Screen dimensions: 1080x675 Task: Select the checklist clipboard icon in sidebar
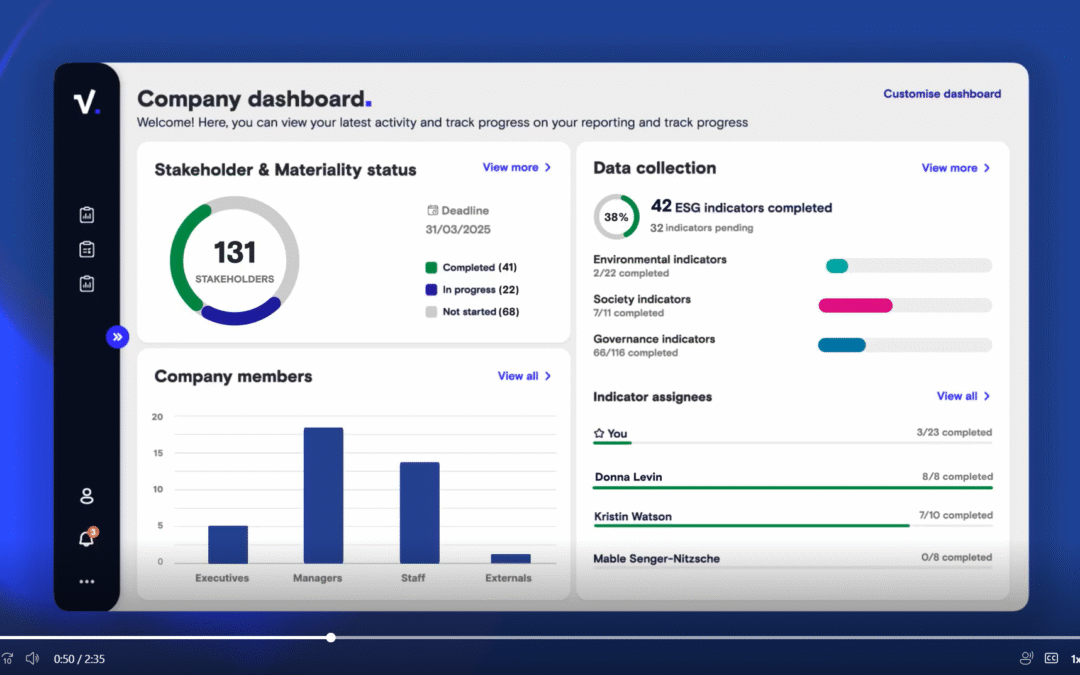coord(87,249)
